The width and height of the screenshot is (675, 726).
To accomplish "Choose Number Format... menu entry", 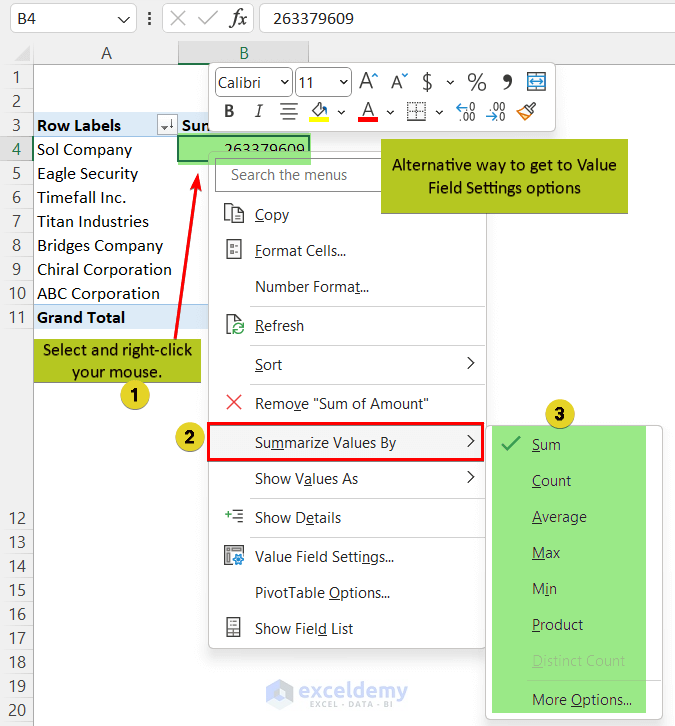I will point(347,287).
